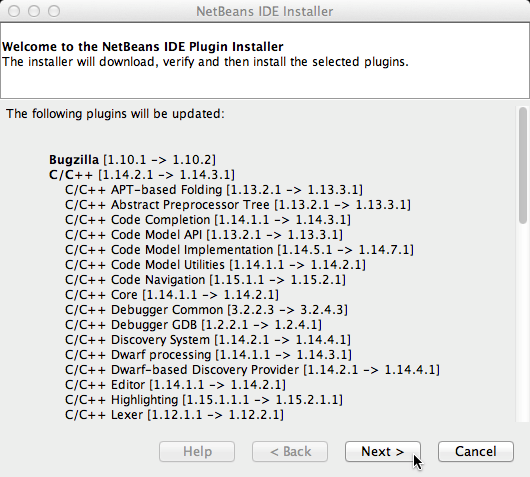Select C/C++ Debugger GDB entry
This screenshot has width=530, height=477.
(193, 325)
